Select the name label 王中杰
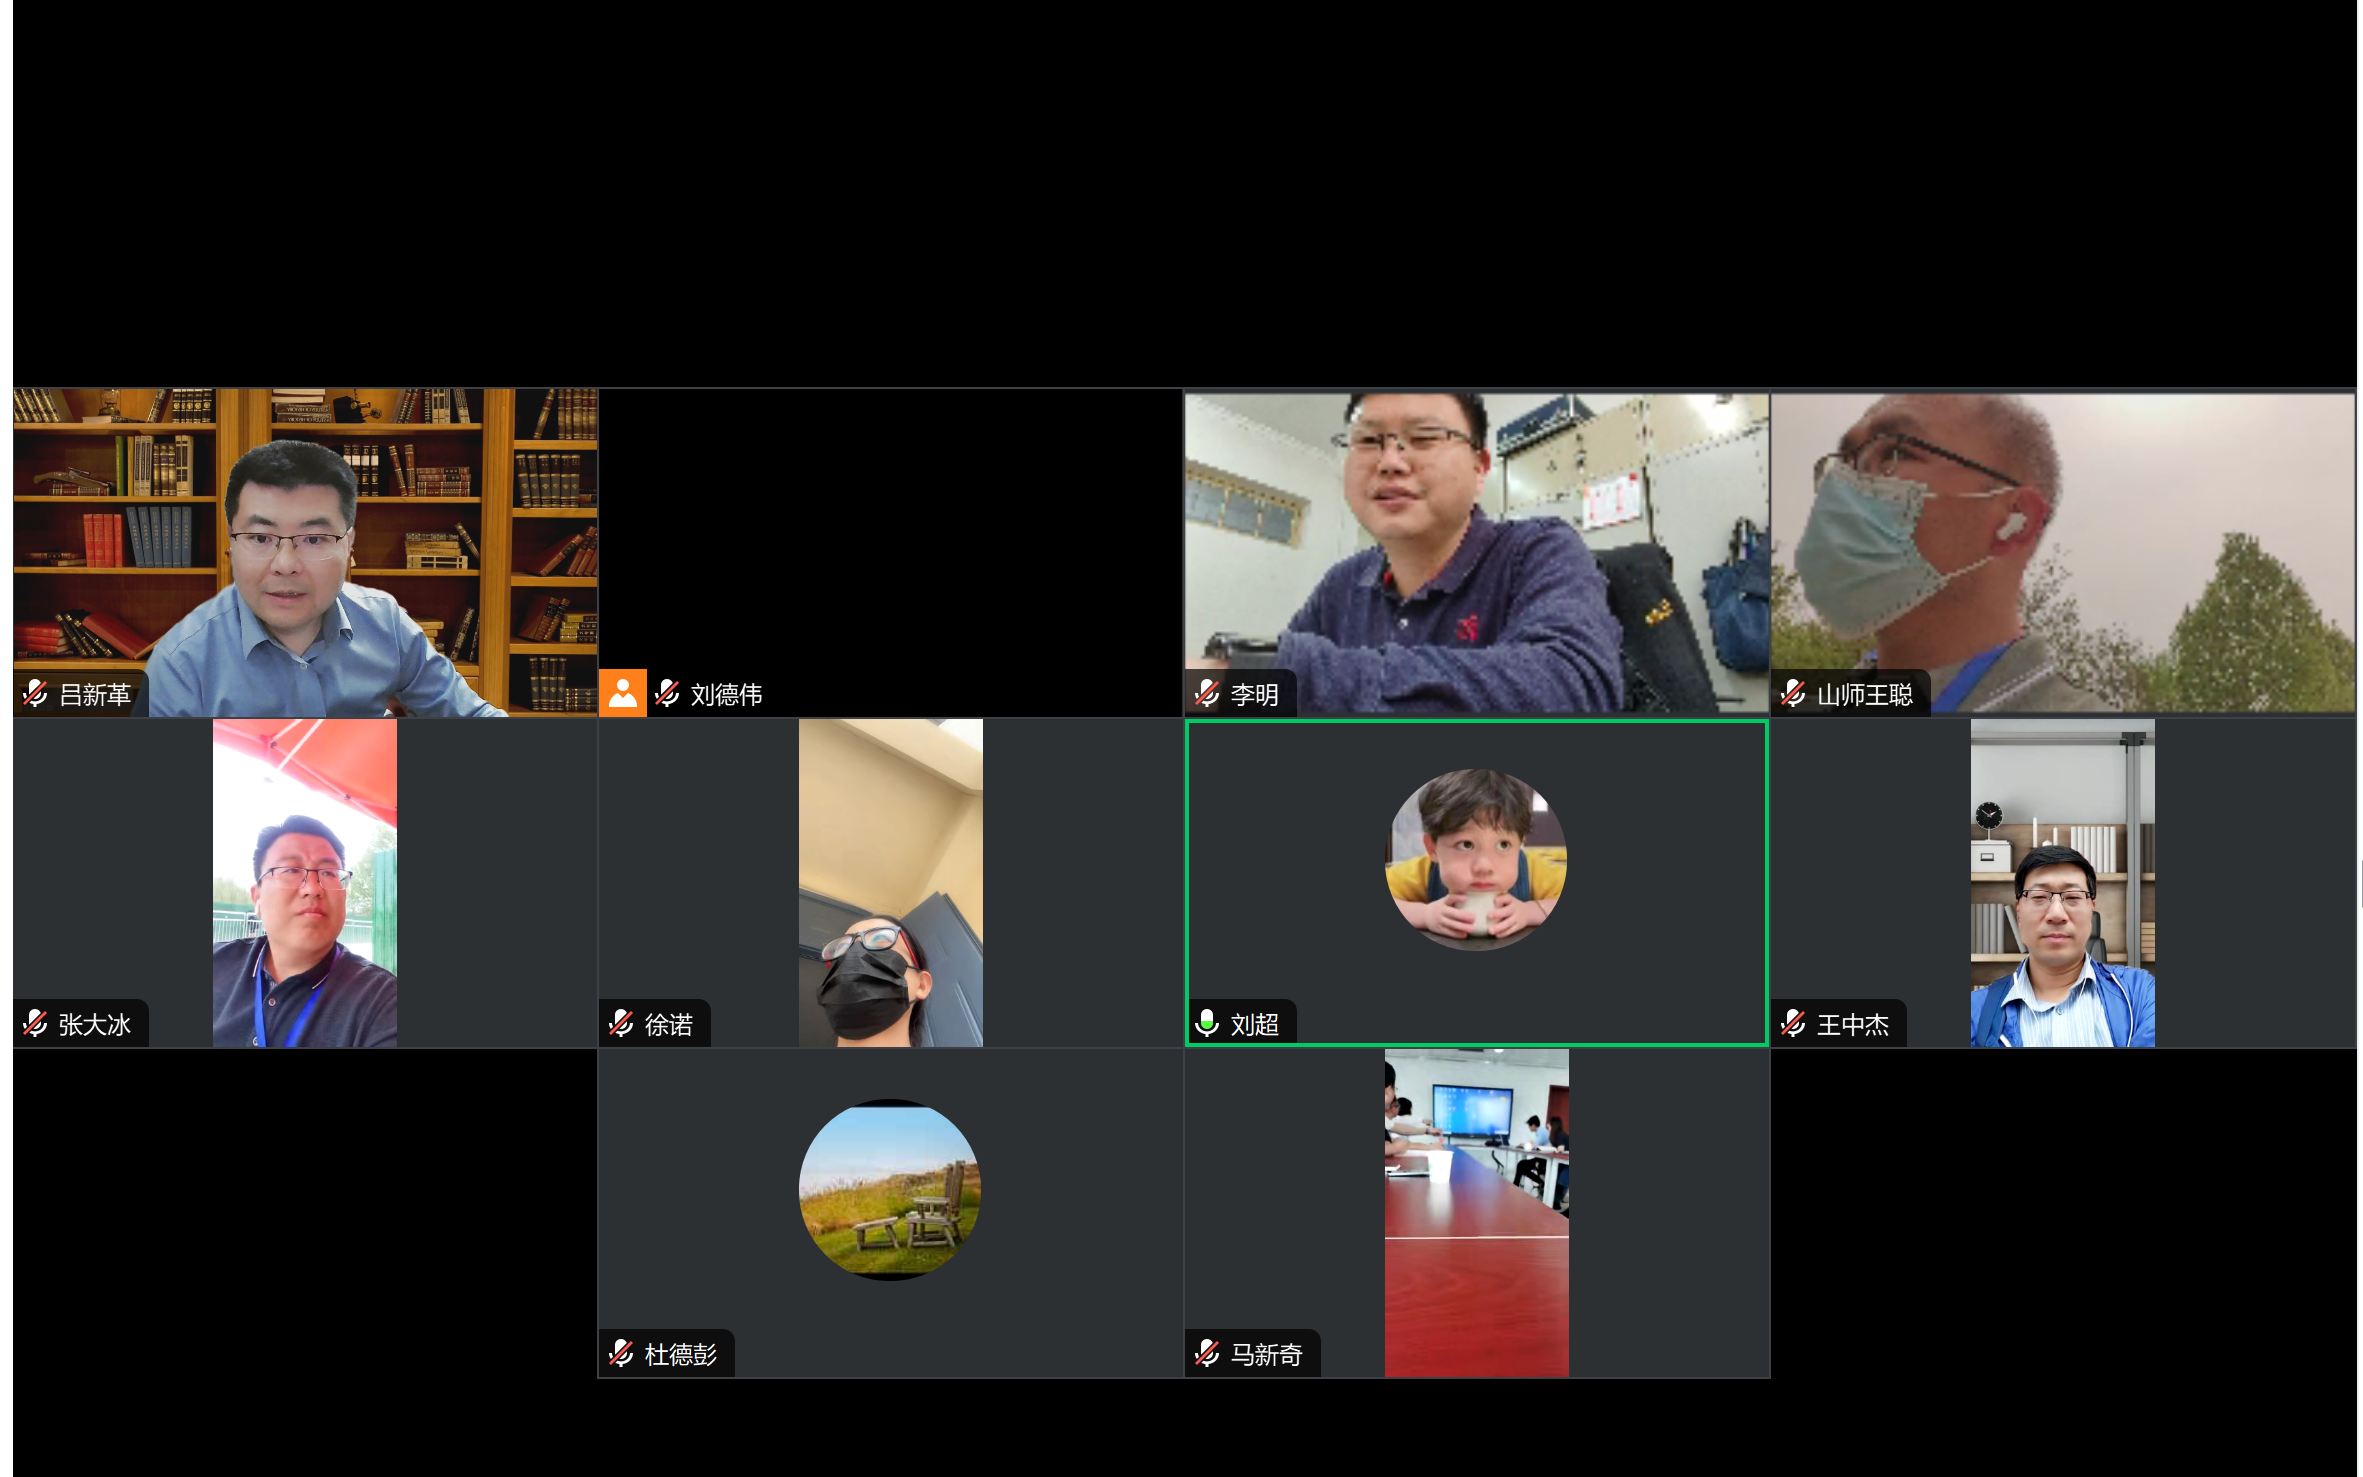Viewport: 2363px width, 1477px height. click(1853, 1024)
